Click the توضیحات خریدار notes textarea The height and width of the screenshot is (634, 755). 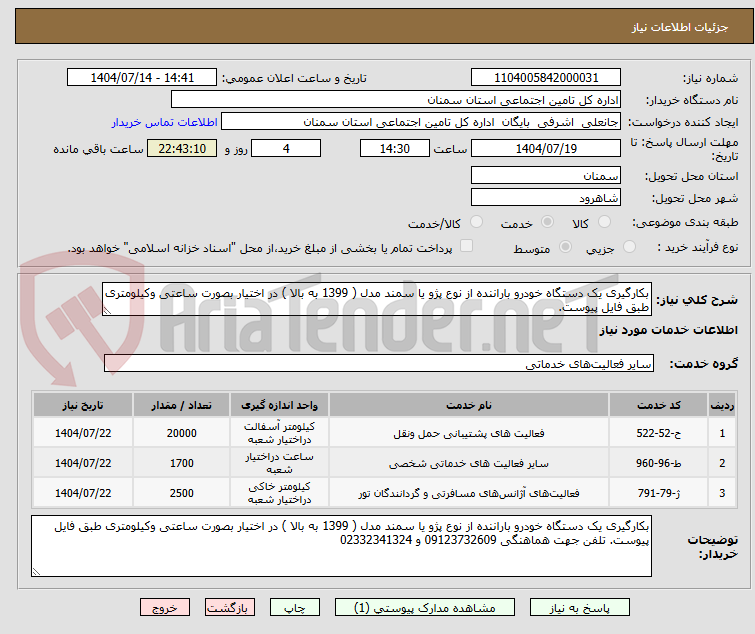341,546
